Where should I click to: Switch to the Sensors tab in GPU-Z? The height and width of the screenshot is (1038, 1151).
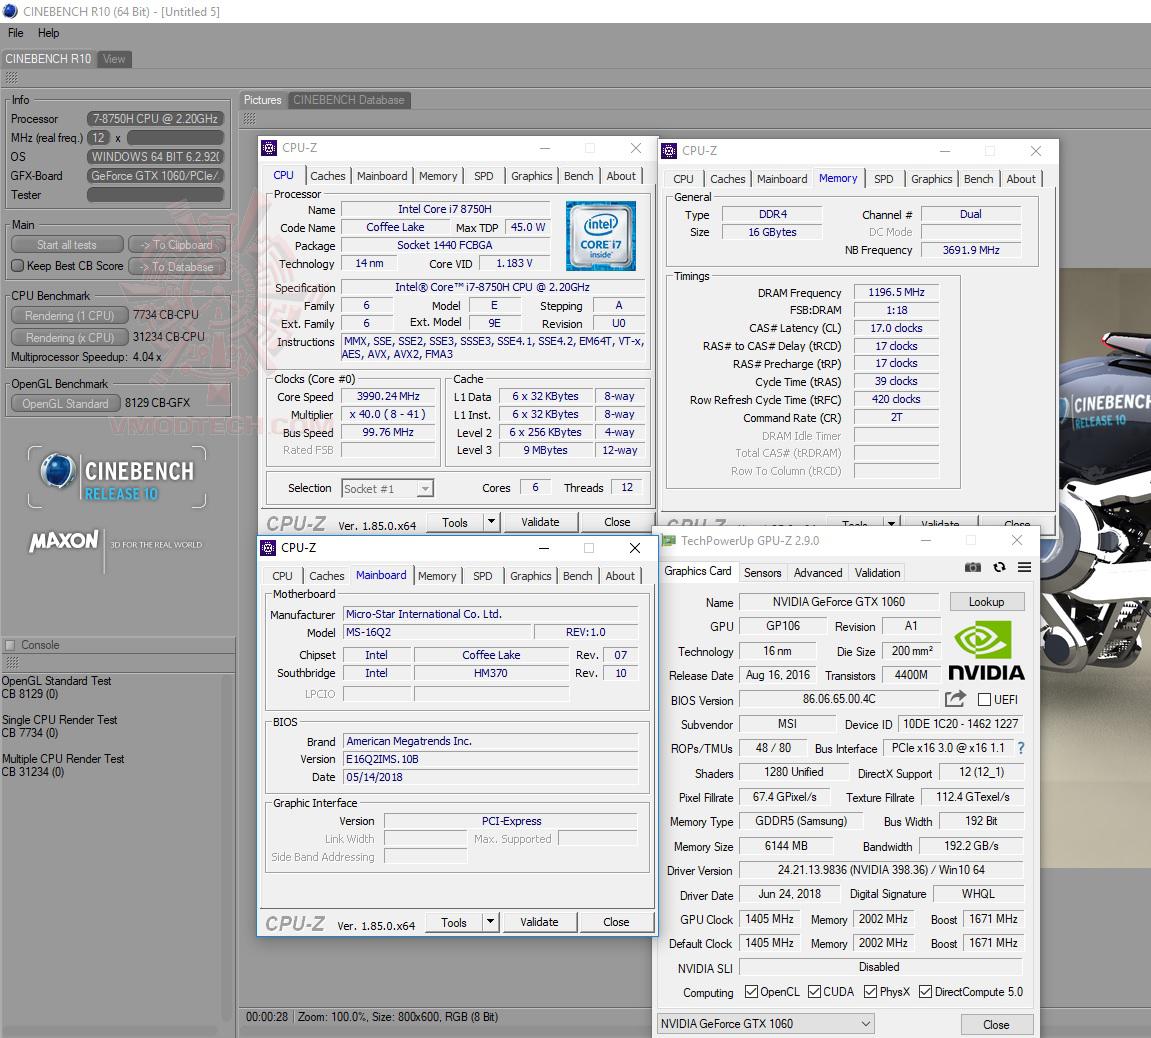pos(762,572)
